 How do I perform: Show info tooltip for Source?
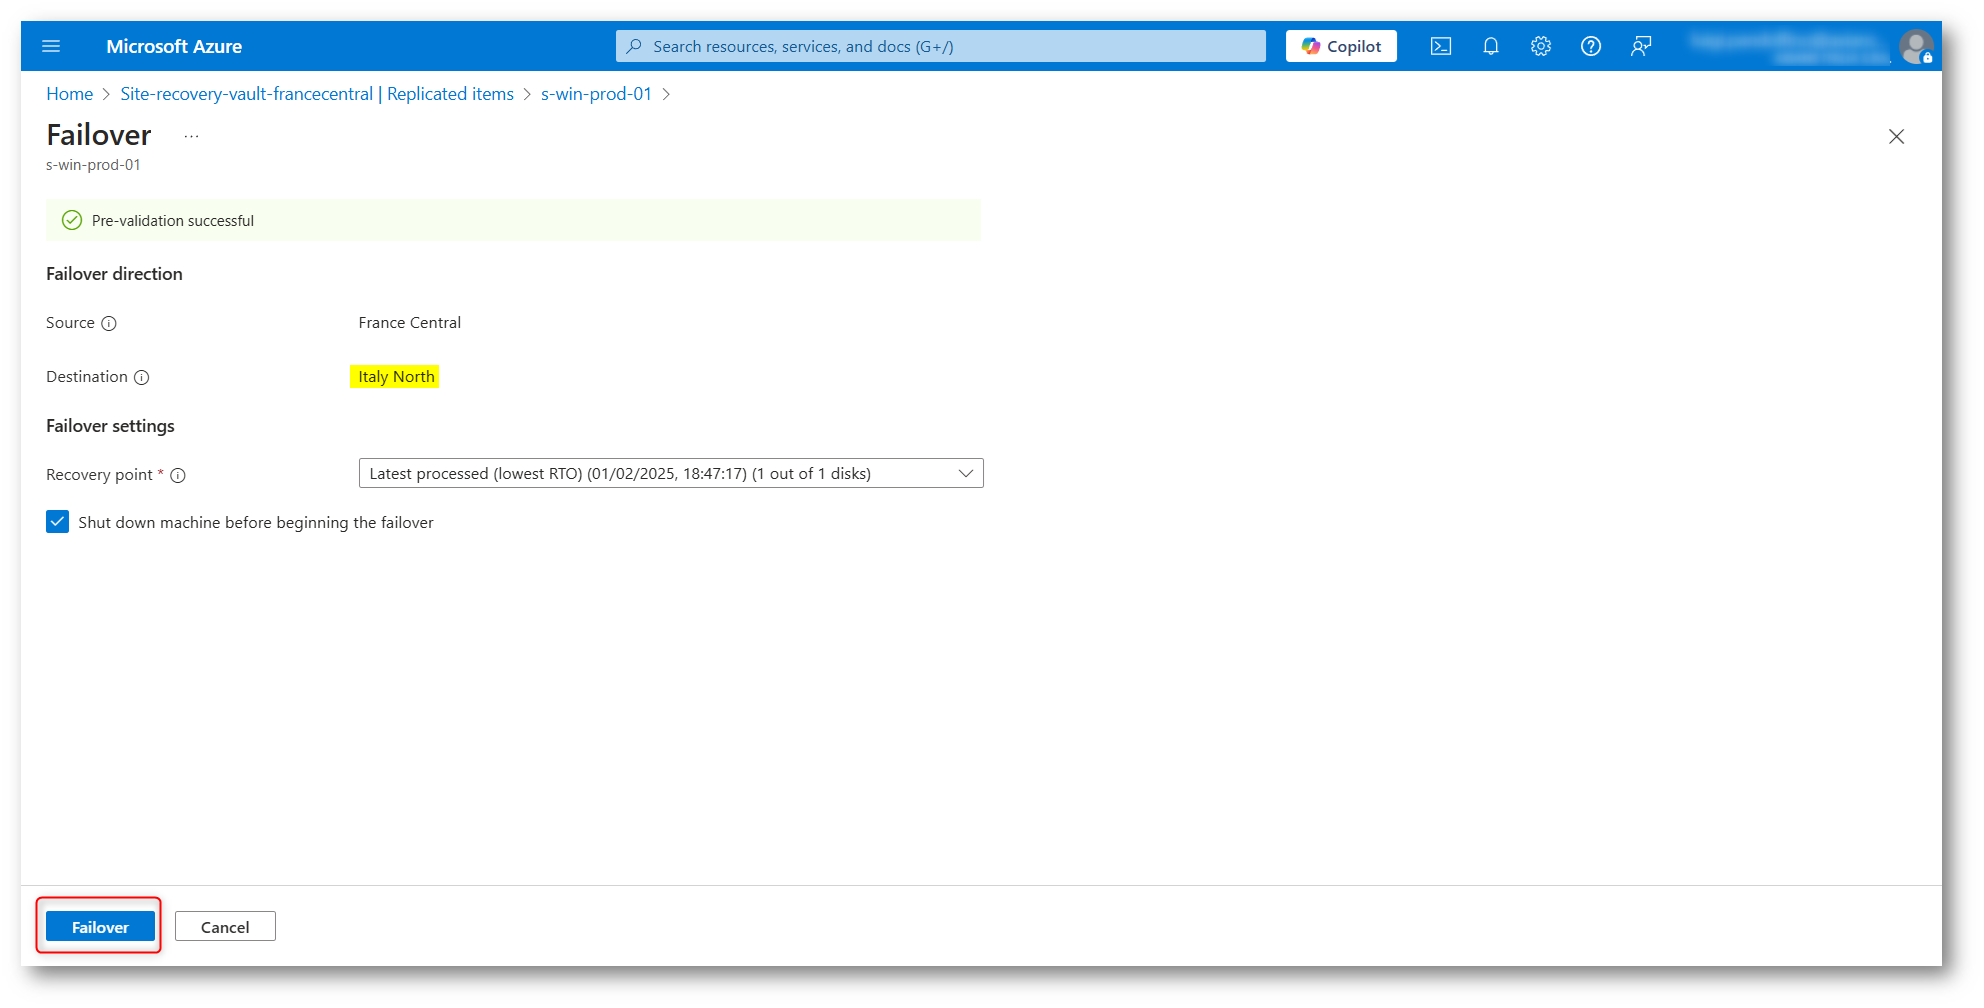[109, 323]
